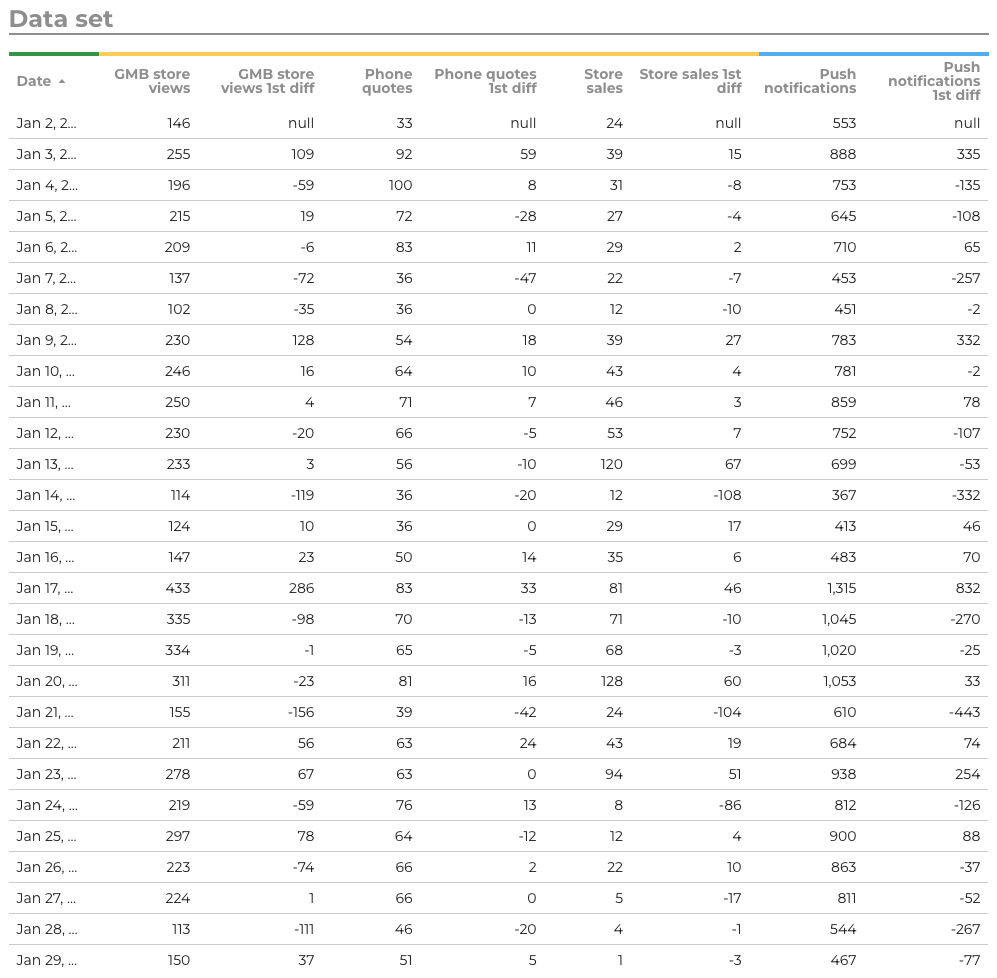Click Phone quotes 1st diff value -42
The image size is (997, 978).
525,712
